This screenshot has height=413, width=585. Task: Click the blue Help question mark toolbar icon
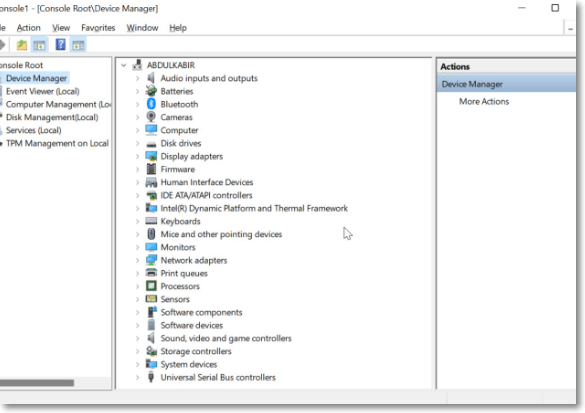pos(60,45)
